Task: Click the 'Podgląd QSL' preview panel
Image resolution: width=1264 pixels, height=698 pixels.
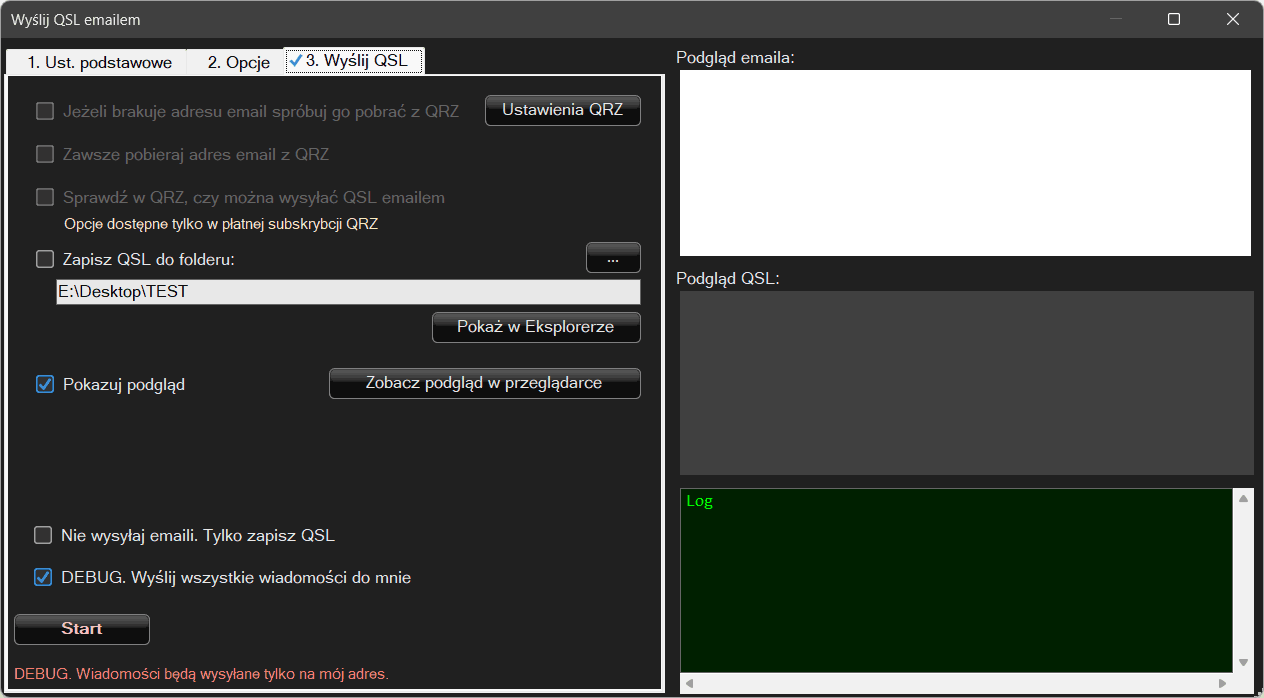Action: click(x=965, y=382)
